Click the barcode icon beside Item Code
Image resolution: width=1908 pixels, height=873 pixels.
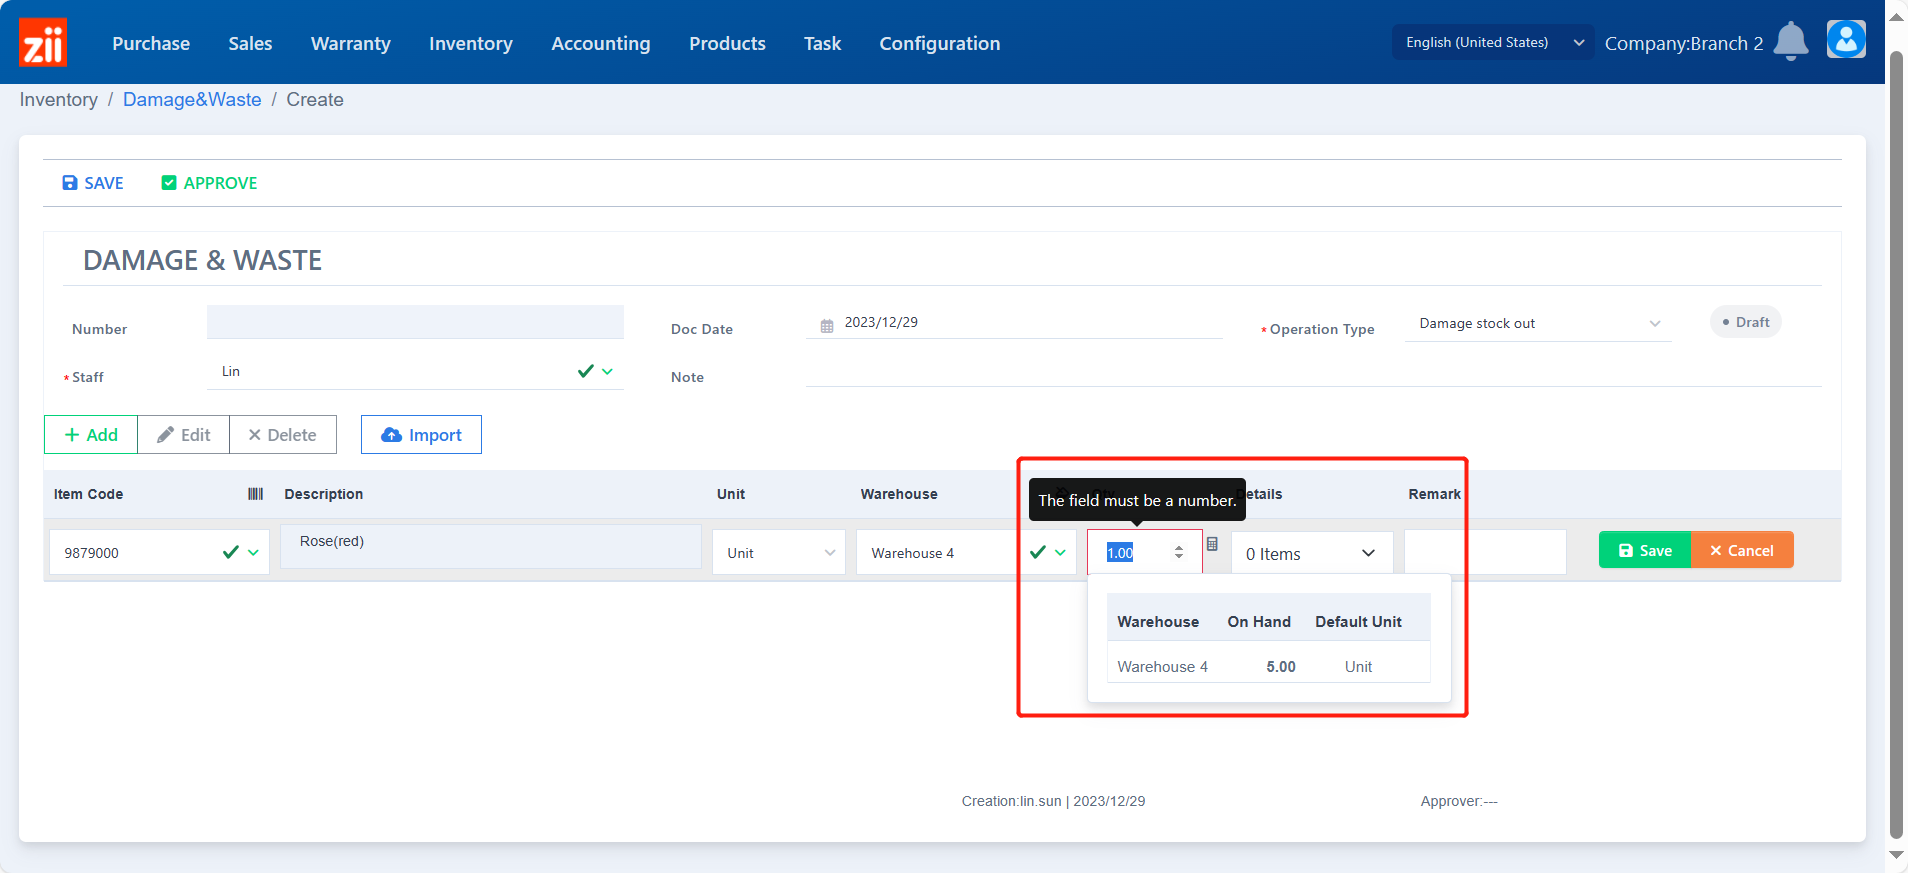(255, 494)
